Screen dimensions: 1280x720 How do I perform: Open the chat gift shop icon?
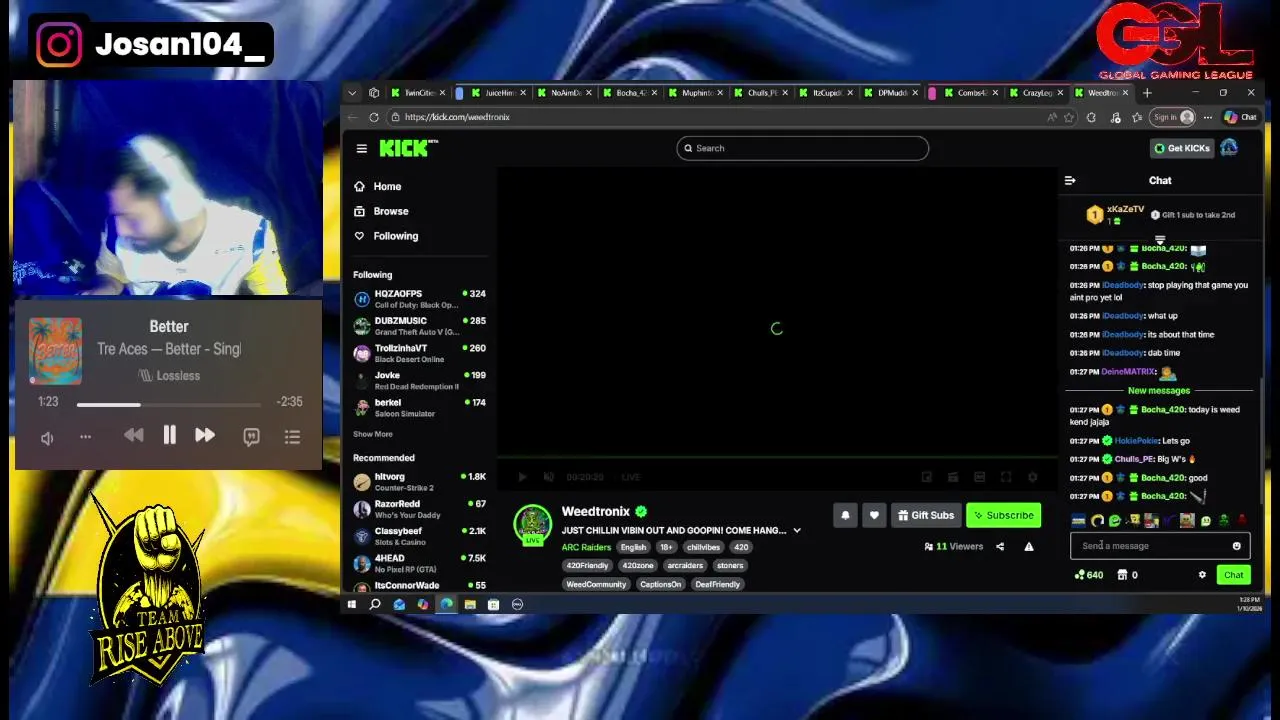coord(1122,575)
